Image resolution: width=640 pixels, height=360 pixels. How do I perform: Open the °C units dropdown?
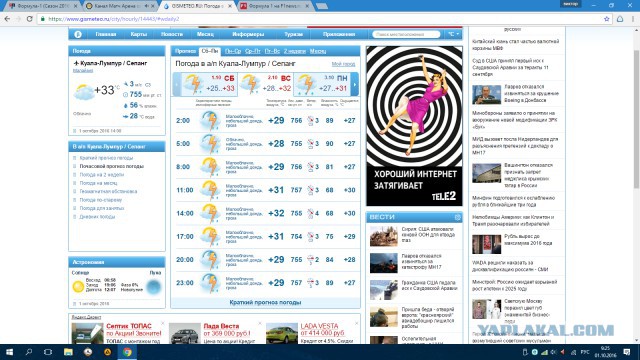[x=453, y=34]
